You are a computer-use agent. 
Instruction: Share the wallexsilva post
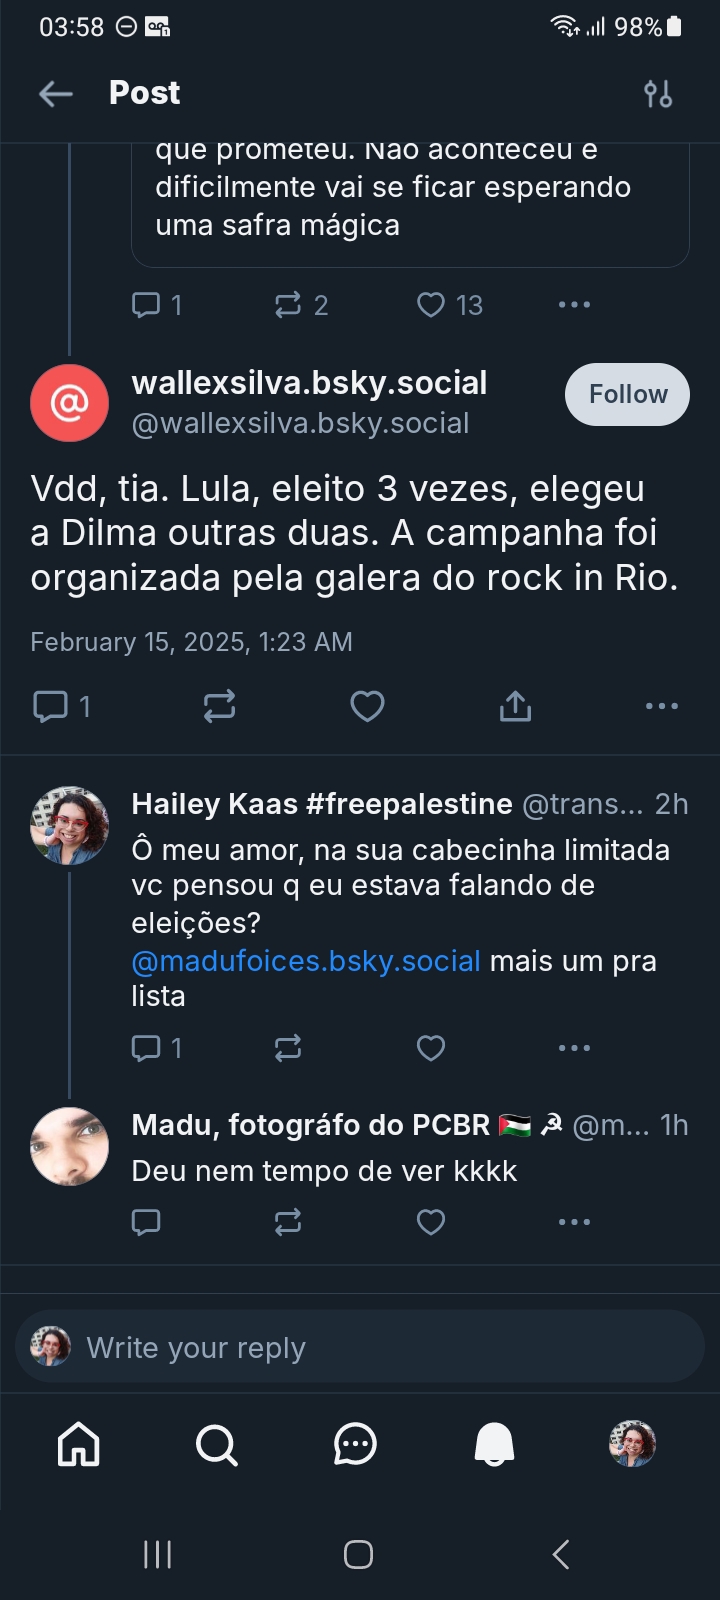click(x=515, y=707)
